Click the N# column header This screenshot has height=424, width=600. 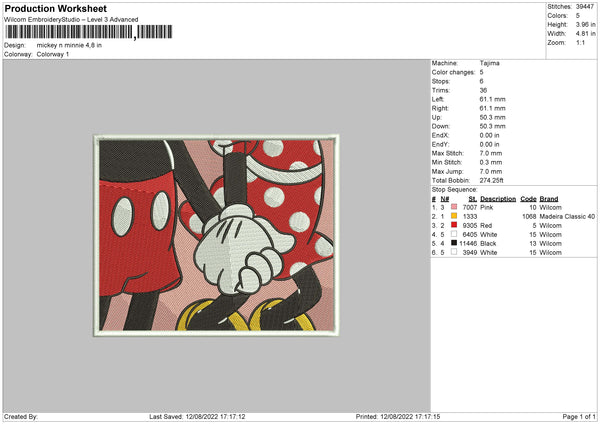(445, 199)
